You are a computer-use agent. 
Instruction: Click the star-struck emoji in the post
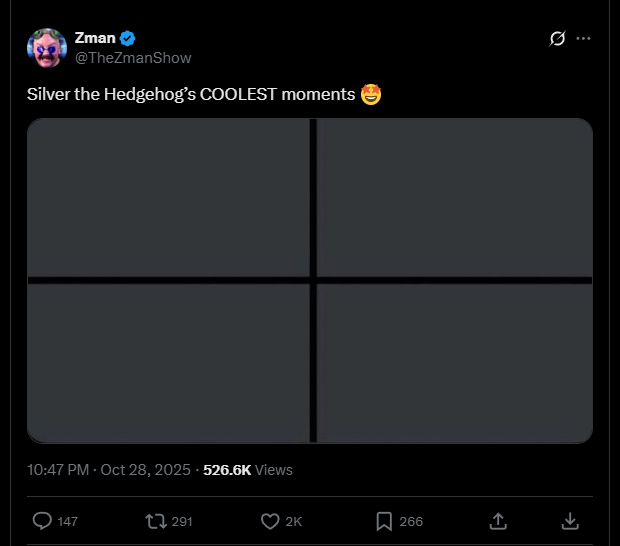click(371, 95)
